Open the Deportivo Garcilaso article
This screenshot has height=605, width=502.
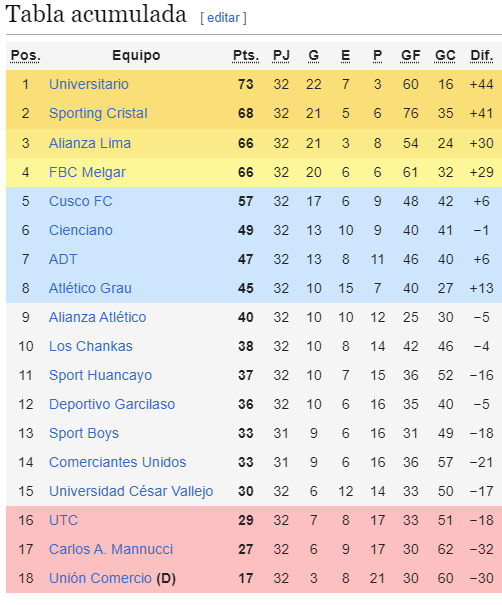(x=112, y=404)
